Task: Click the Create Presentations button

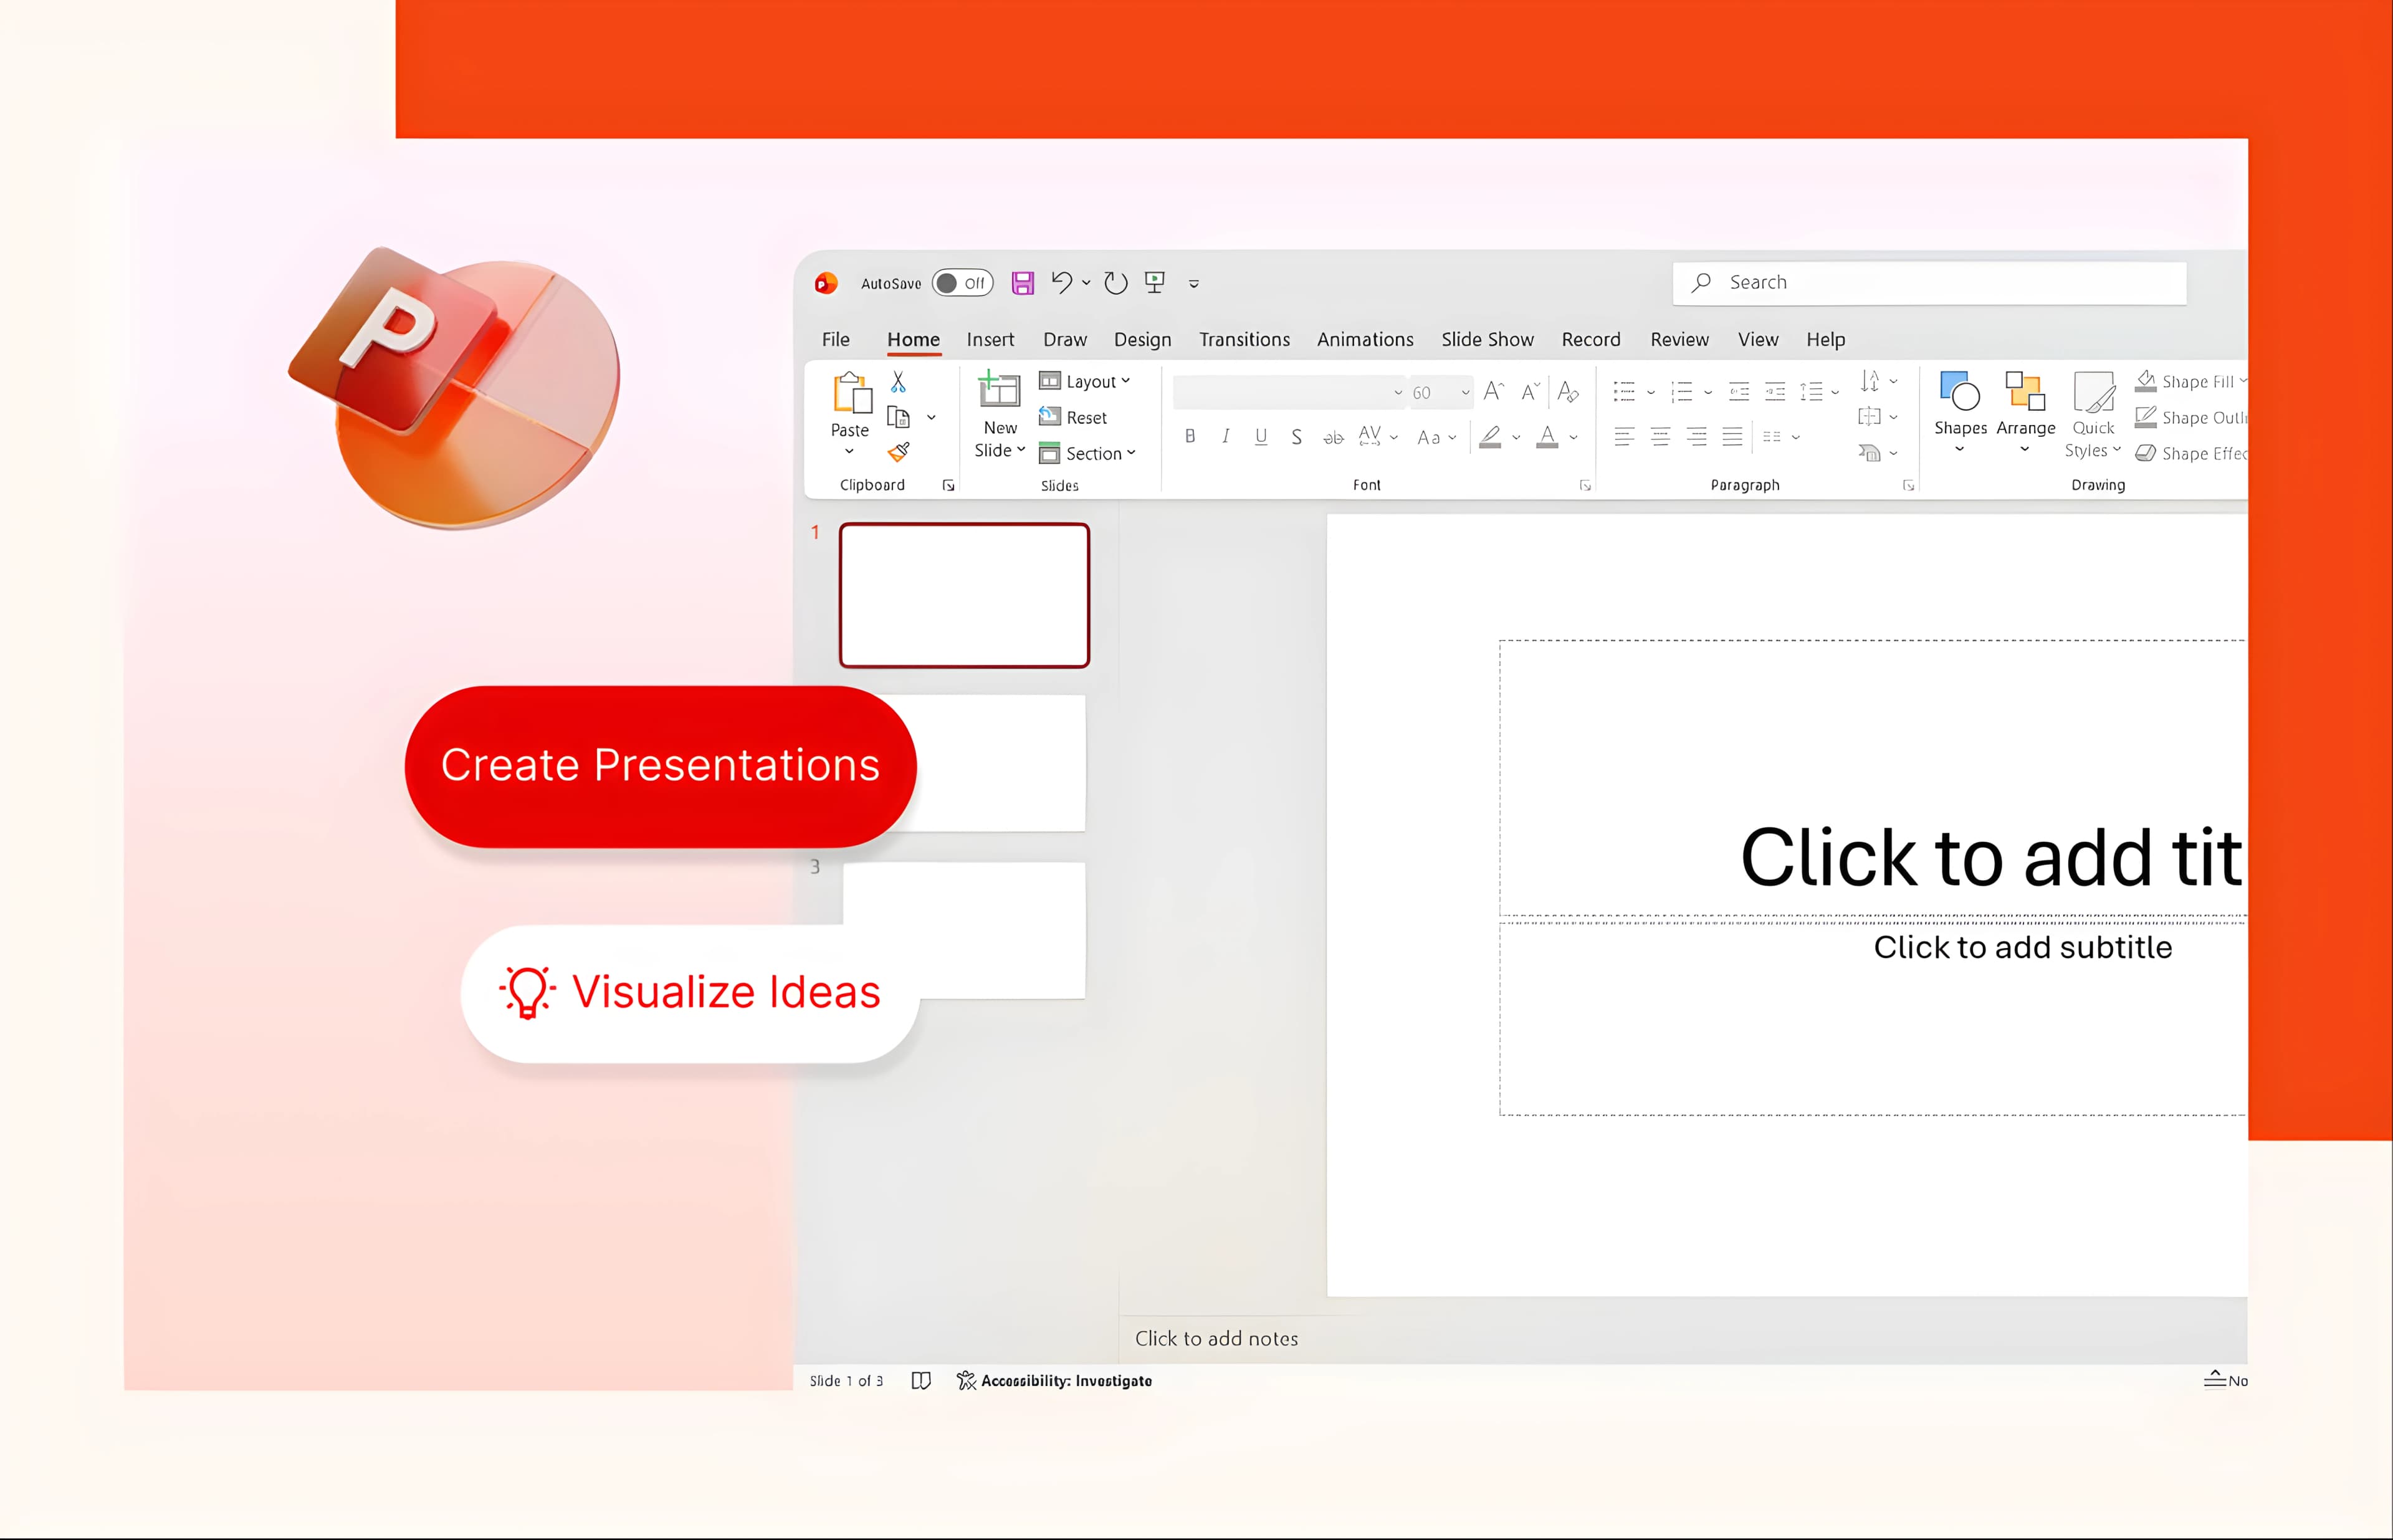Action: pos(660,766)
